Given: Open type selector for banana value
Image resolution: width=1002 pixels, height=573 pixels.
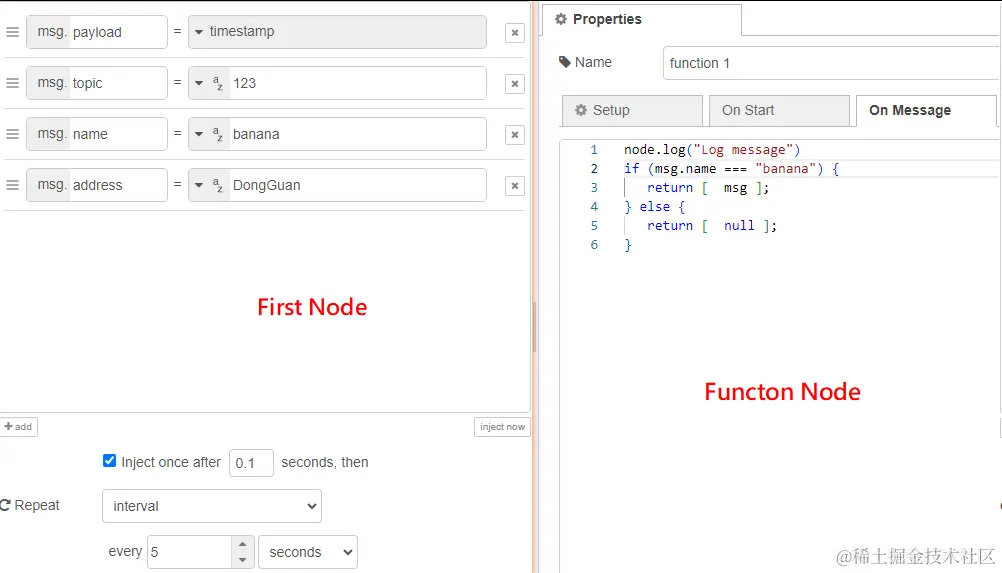Looking at the screenshot, I should coord(199,134).
